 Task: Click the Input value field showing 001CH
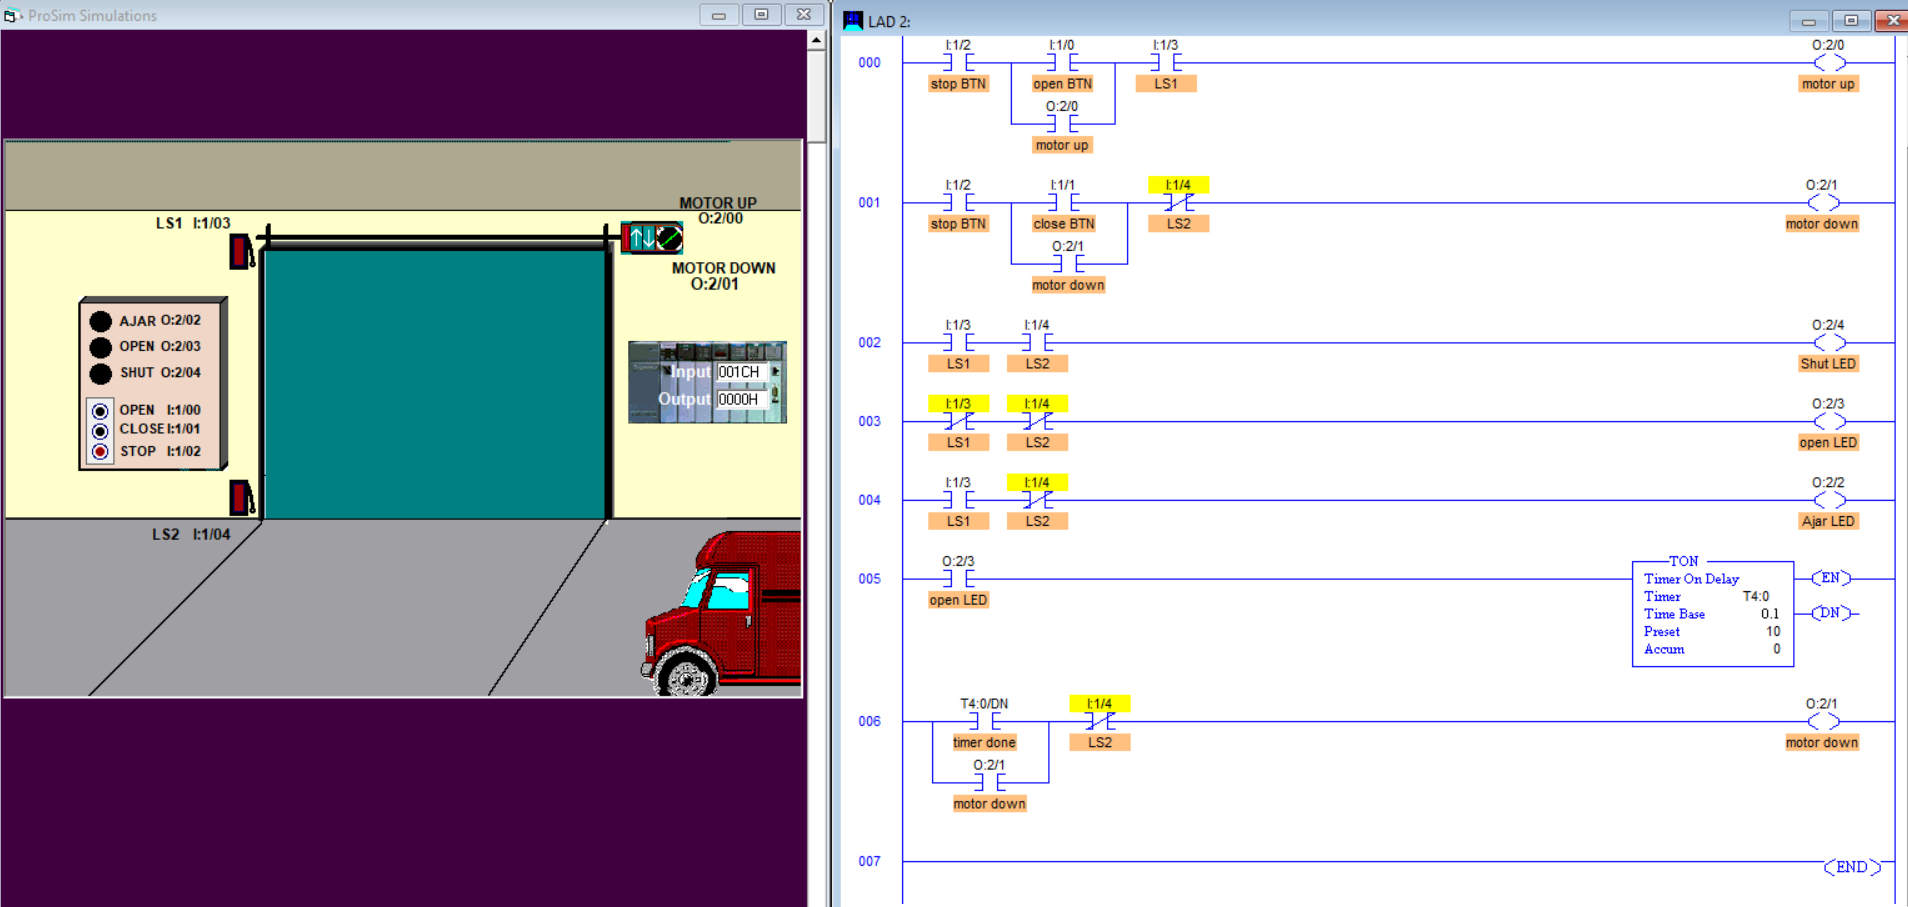(740, 371)
